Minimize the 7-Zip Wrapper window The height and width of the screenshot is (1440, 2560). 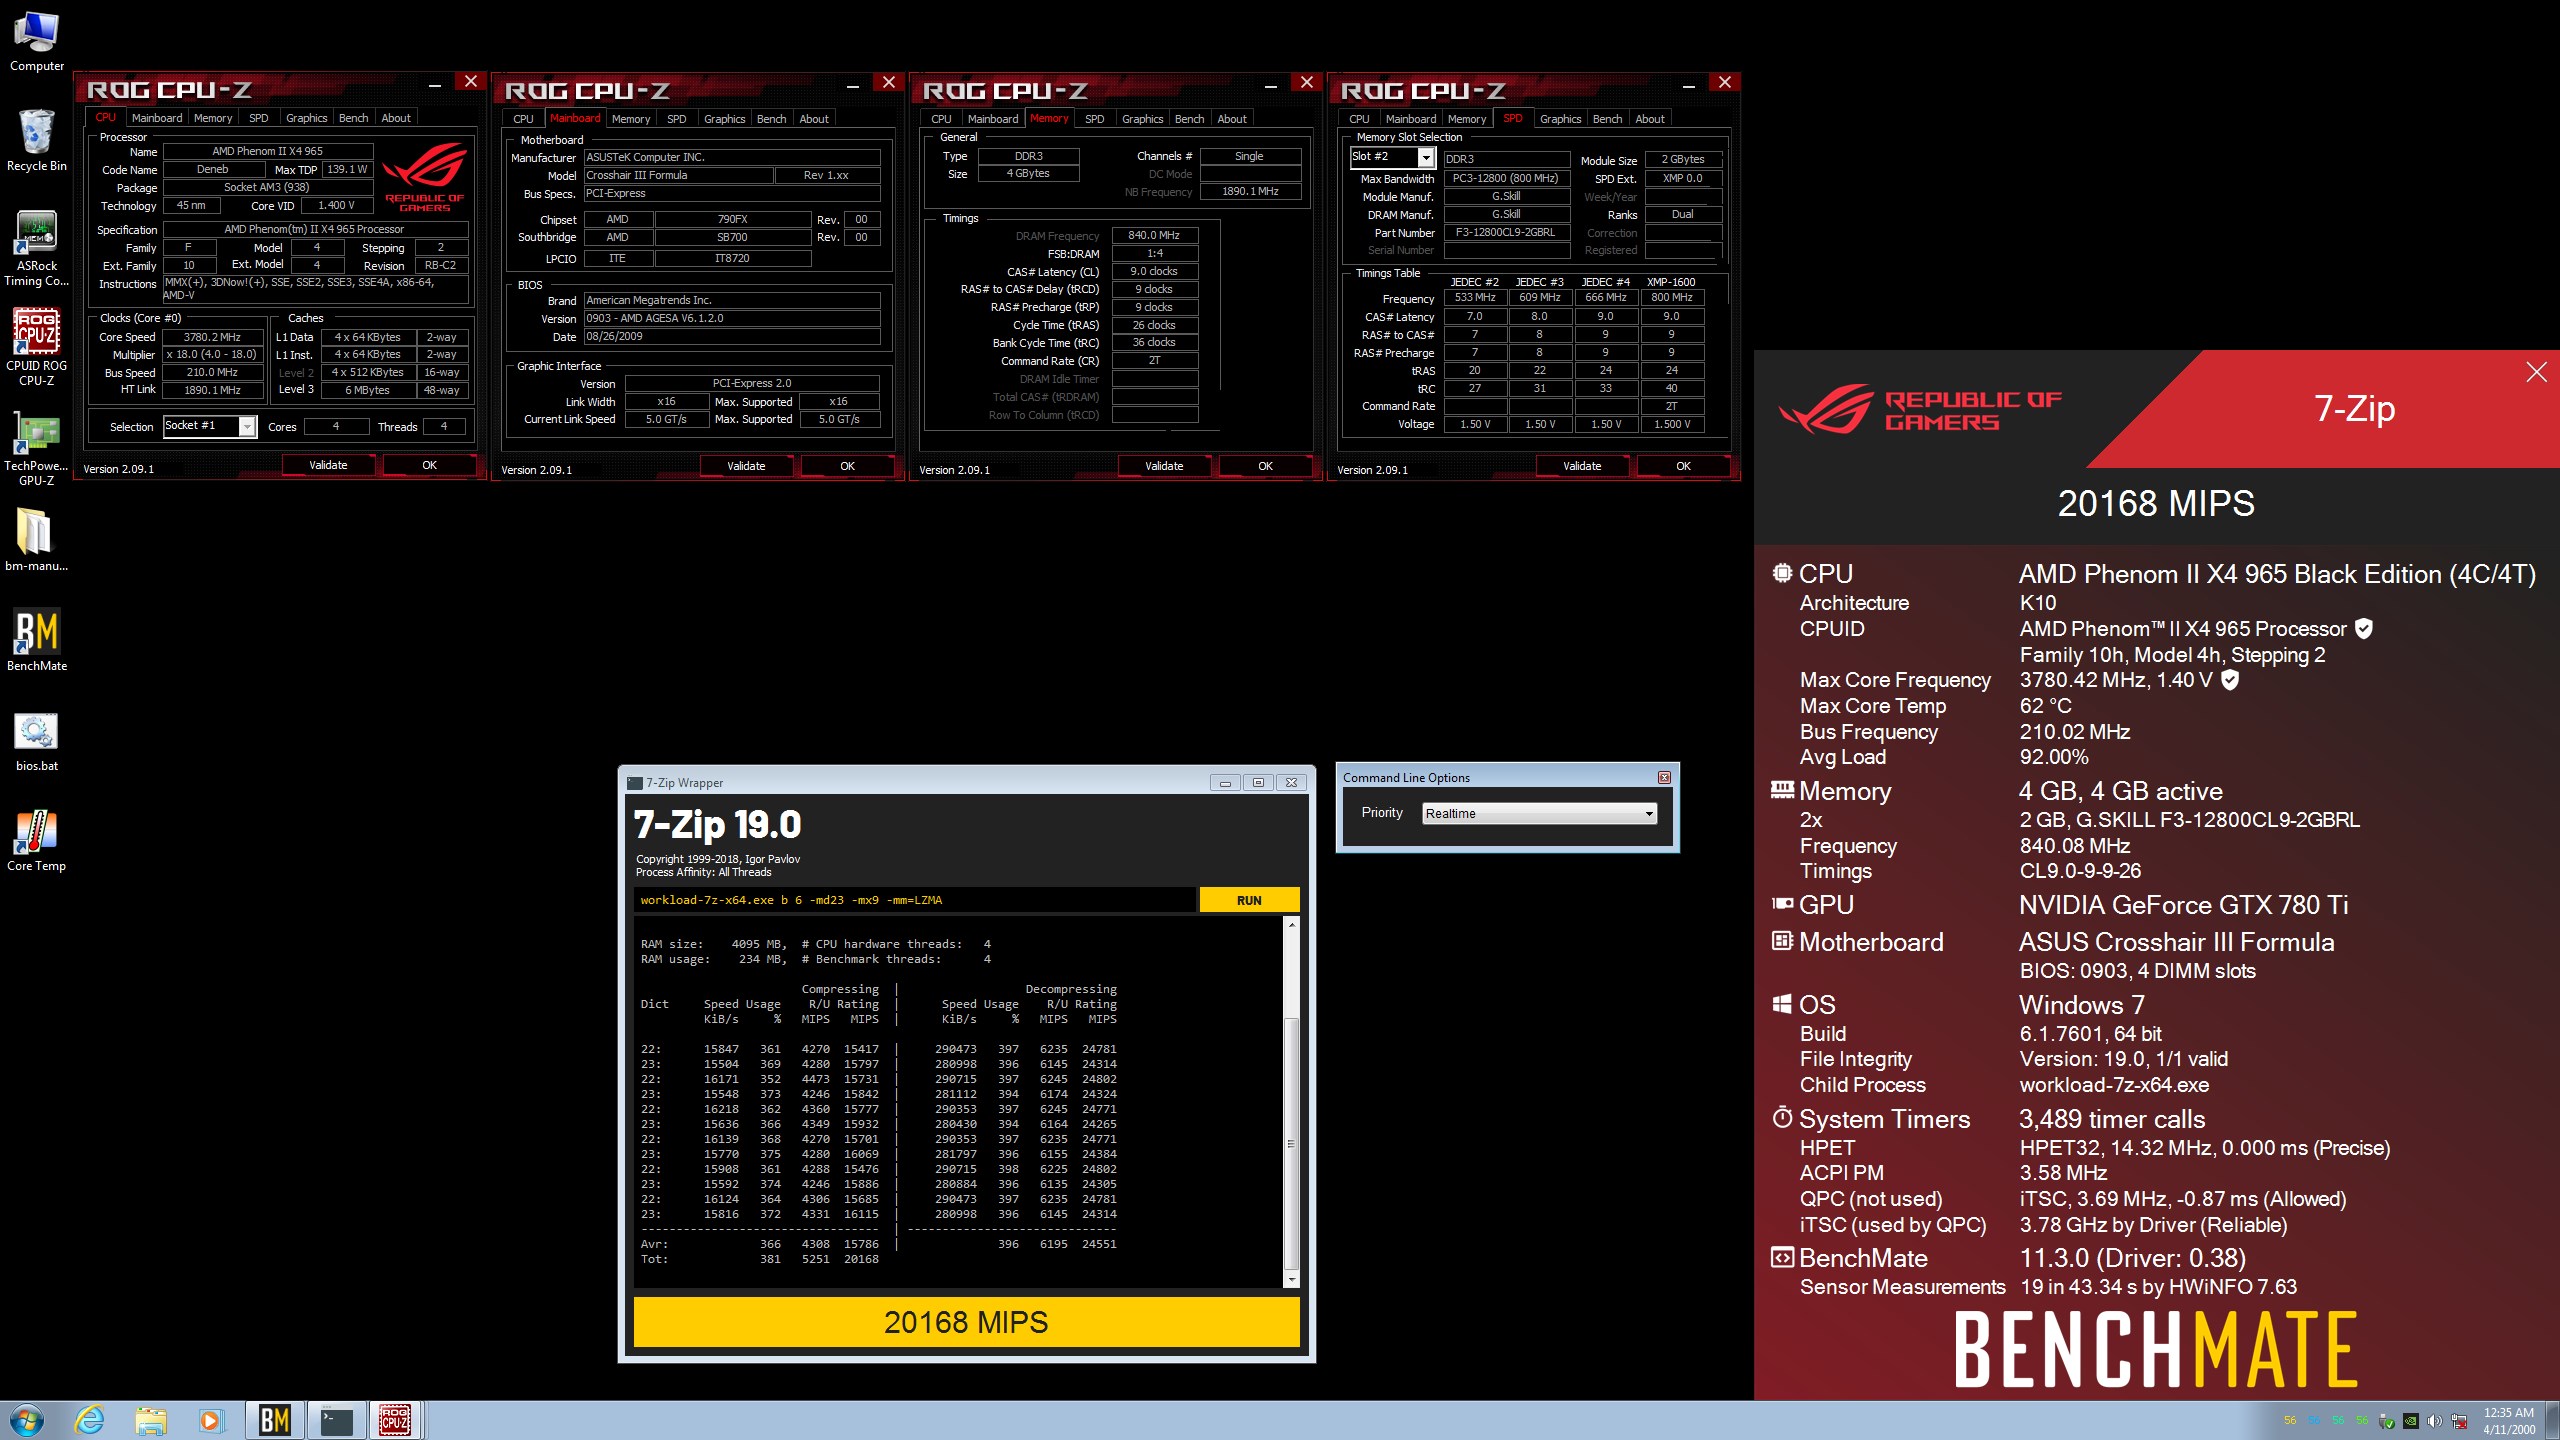click(1225, 782)
